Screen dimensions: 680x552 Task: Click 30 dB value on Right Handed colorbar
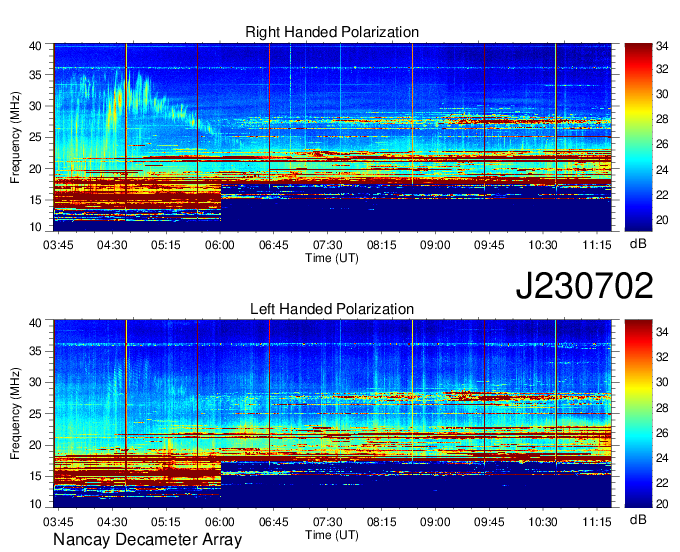click(x=662, y=94)
